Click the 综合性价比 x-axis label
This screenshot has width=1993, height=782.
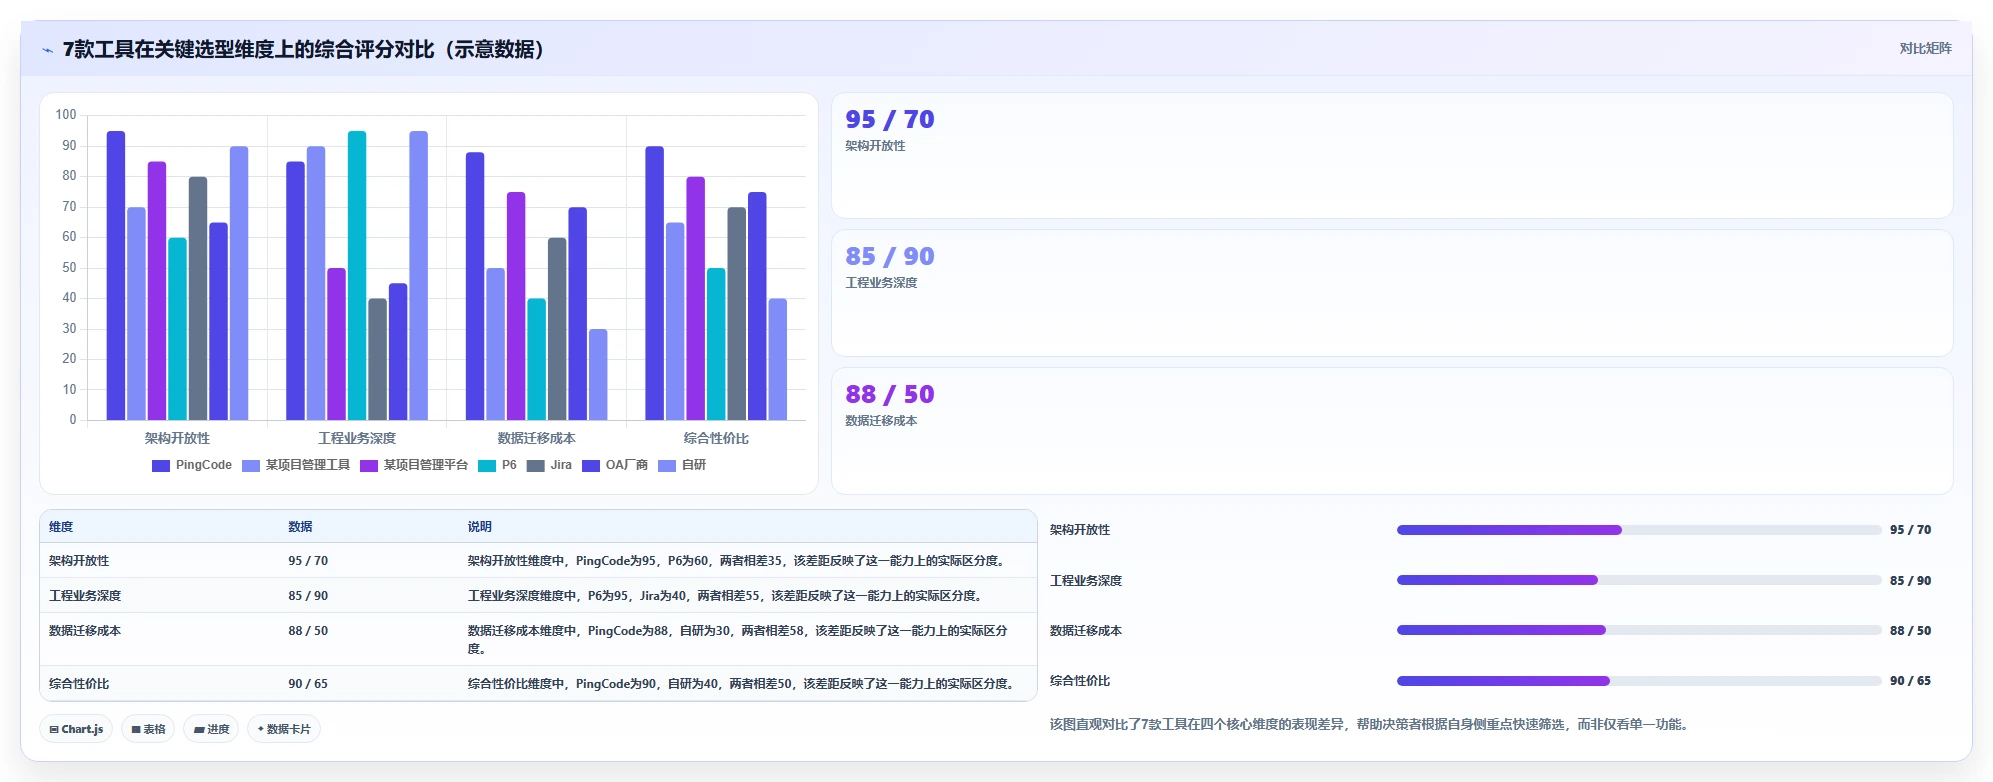[x=716, y=438]
